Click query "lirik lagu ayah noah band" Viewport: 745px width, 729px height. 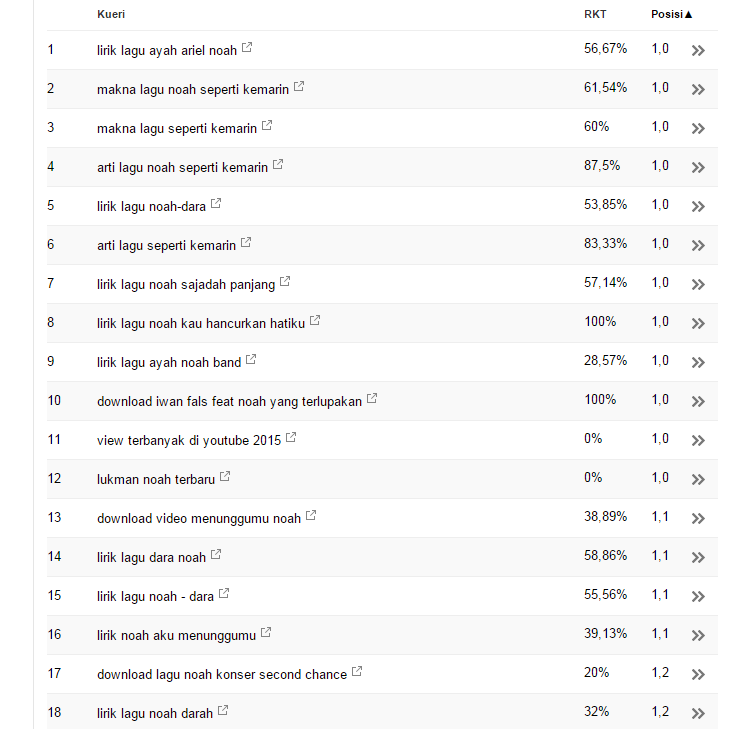pos(168,362)
